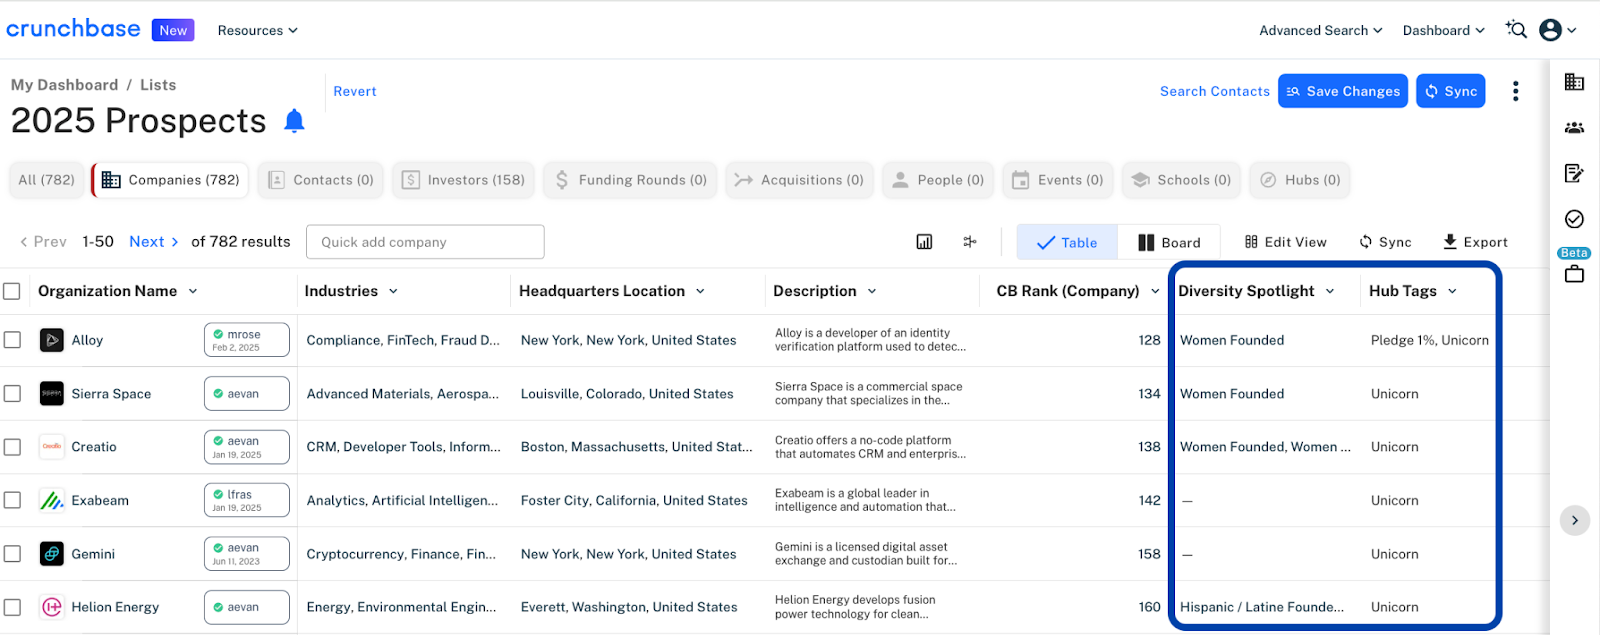This screenshot has height=635, width=1600.
Task: Click the Crunchbase logo
Action: pos(73,29)
